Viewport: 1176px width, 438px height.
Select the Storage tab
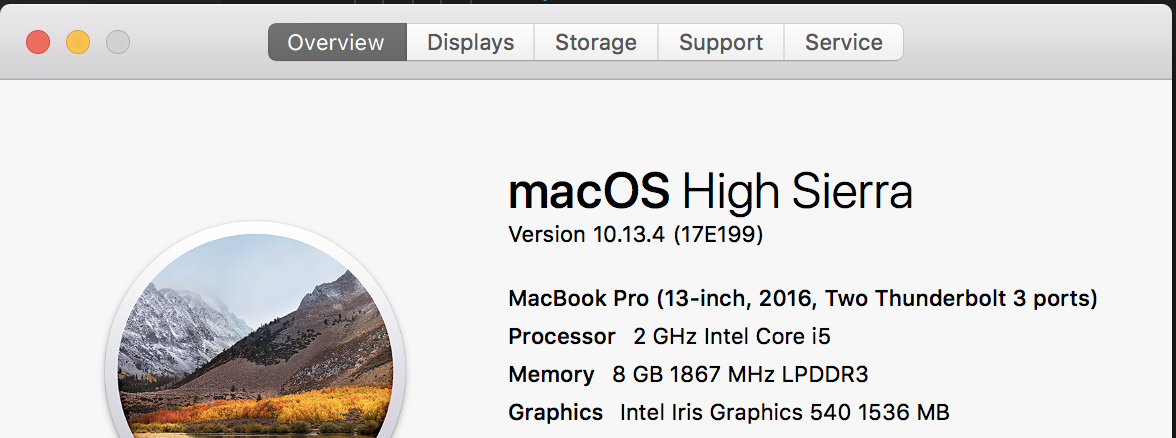tap(596, 42)
